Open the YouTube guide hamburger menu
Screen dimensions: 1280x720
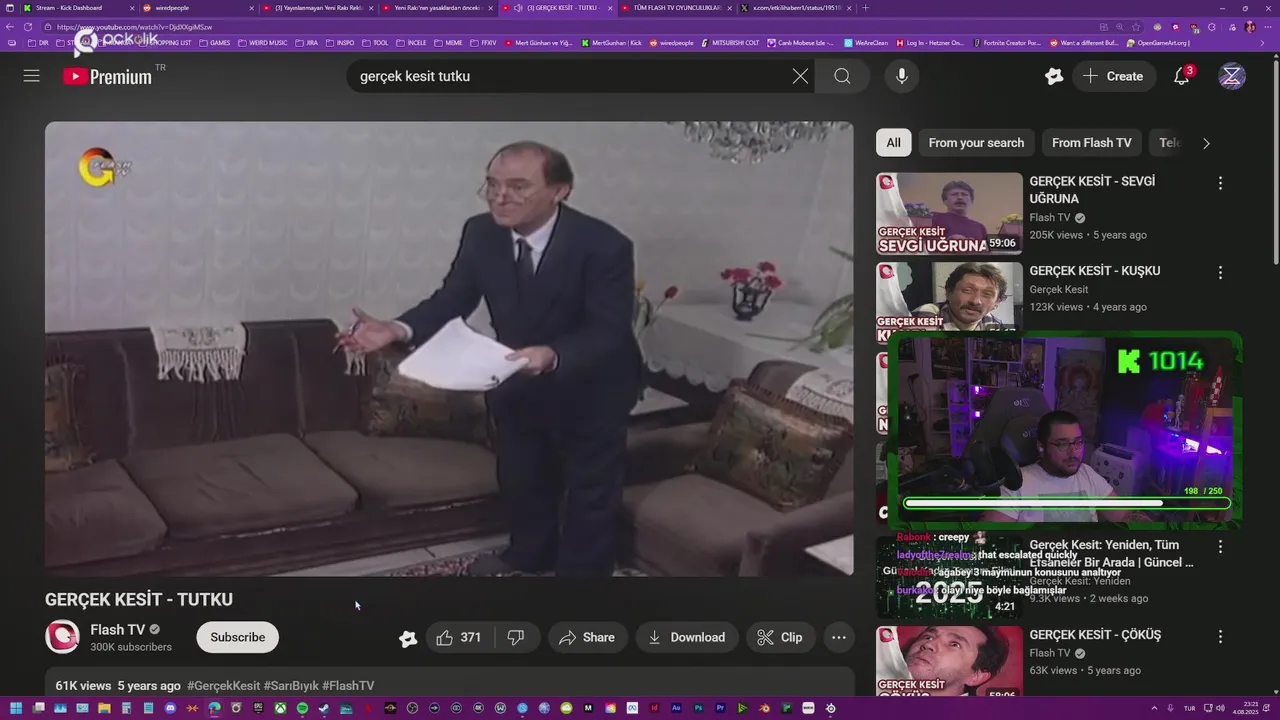[32, 76]
